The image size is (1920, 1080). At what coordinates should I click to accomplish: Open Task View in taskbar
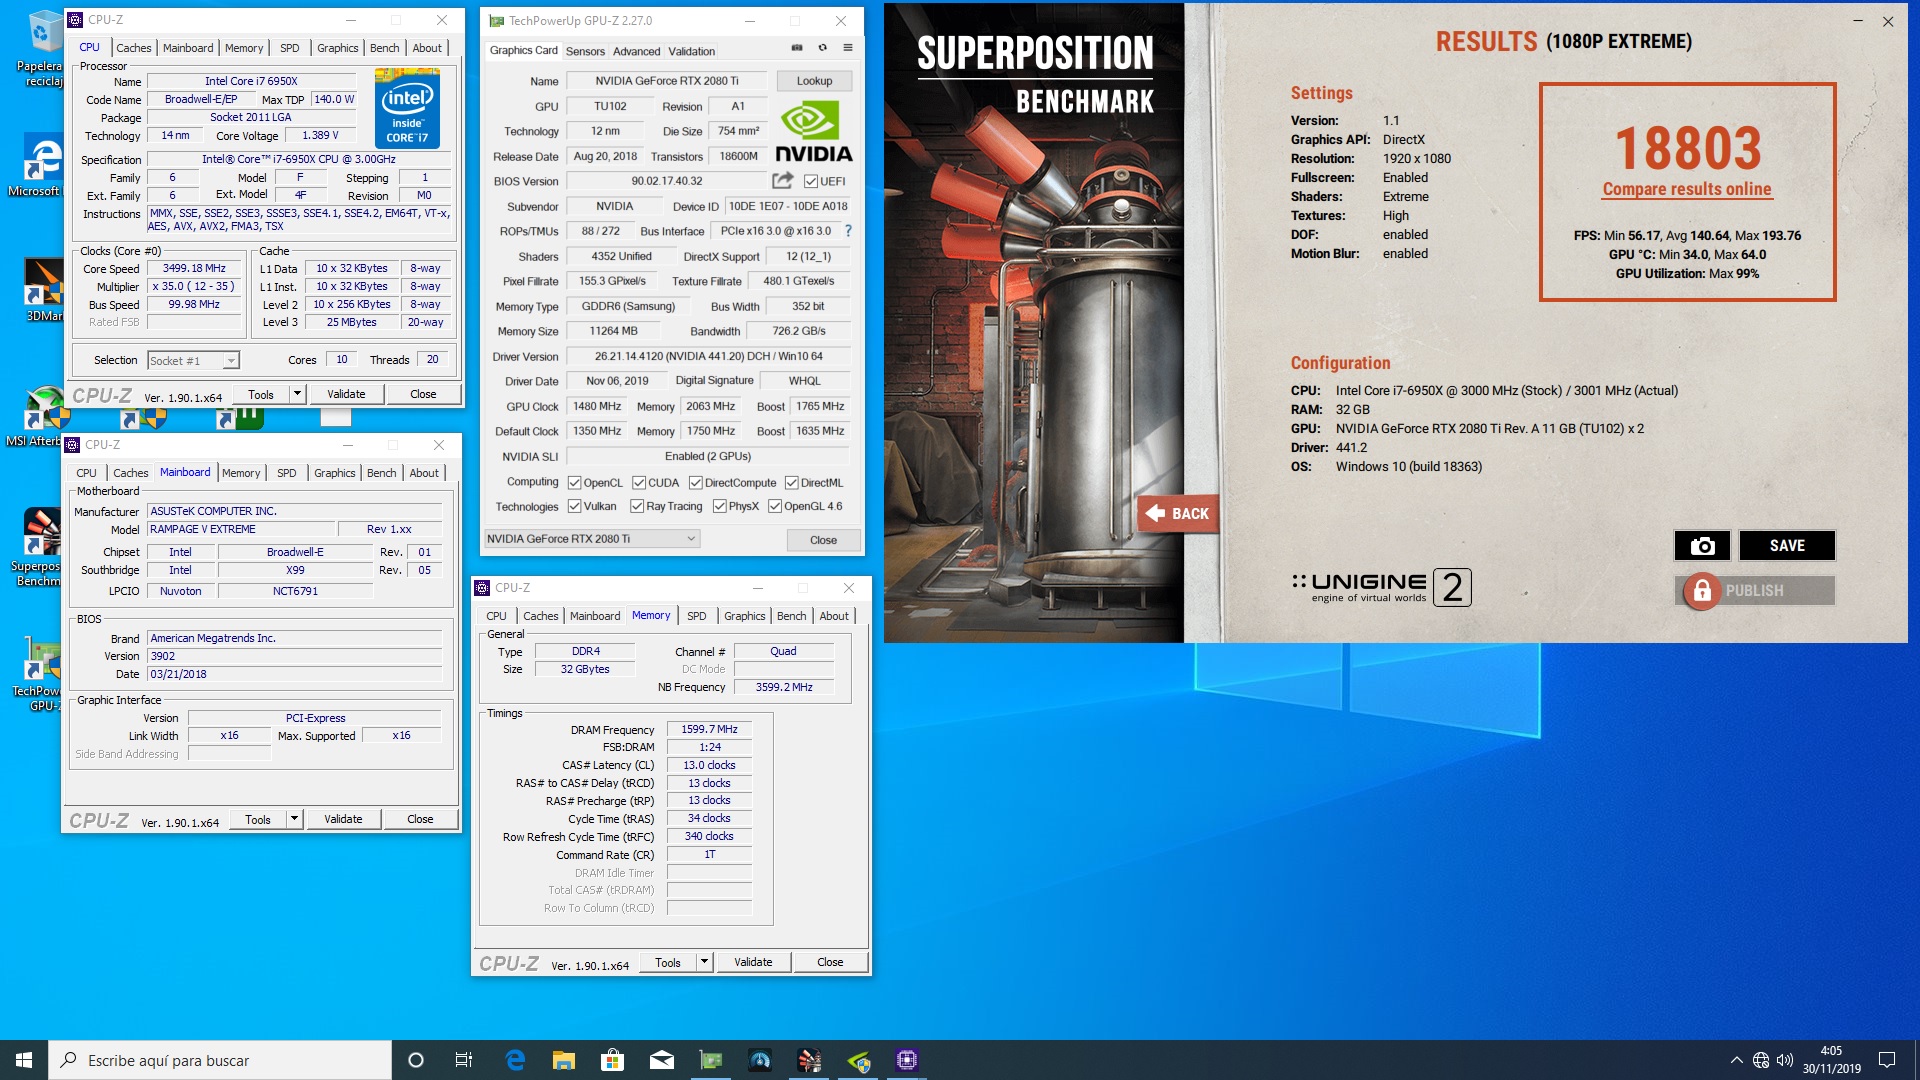463,1060
